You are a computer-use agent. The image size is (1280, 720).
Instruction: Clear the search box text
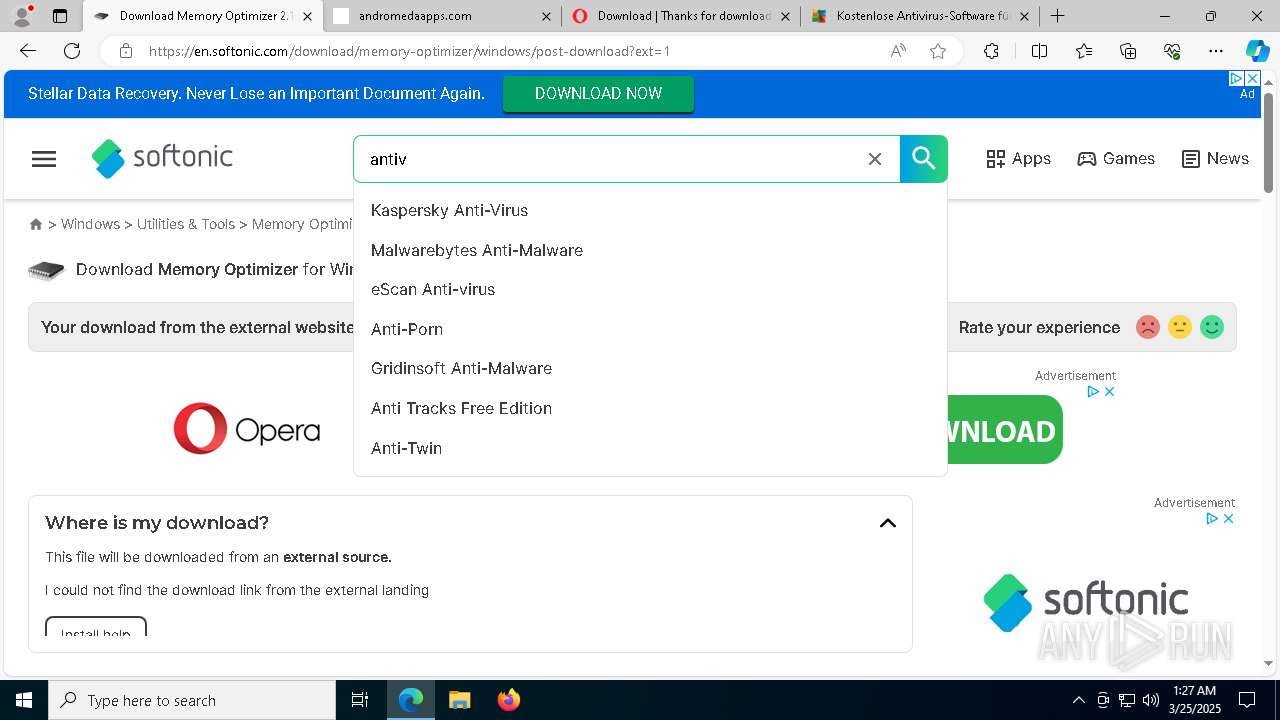point(875,159)
